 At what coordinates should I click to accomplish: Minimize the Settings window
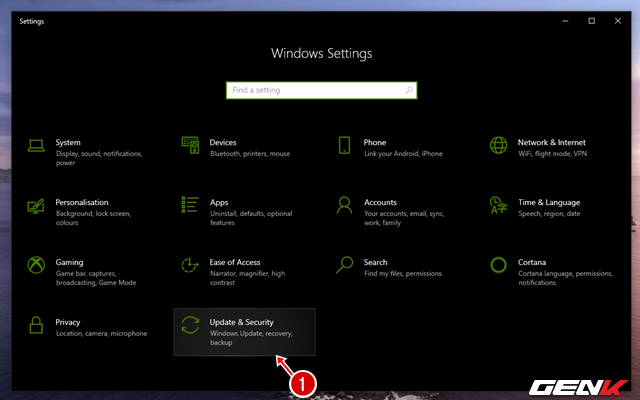(565, 21)
